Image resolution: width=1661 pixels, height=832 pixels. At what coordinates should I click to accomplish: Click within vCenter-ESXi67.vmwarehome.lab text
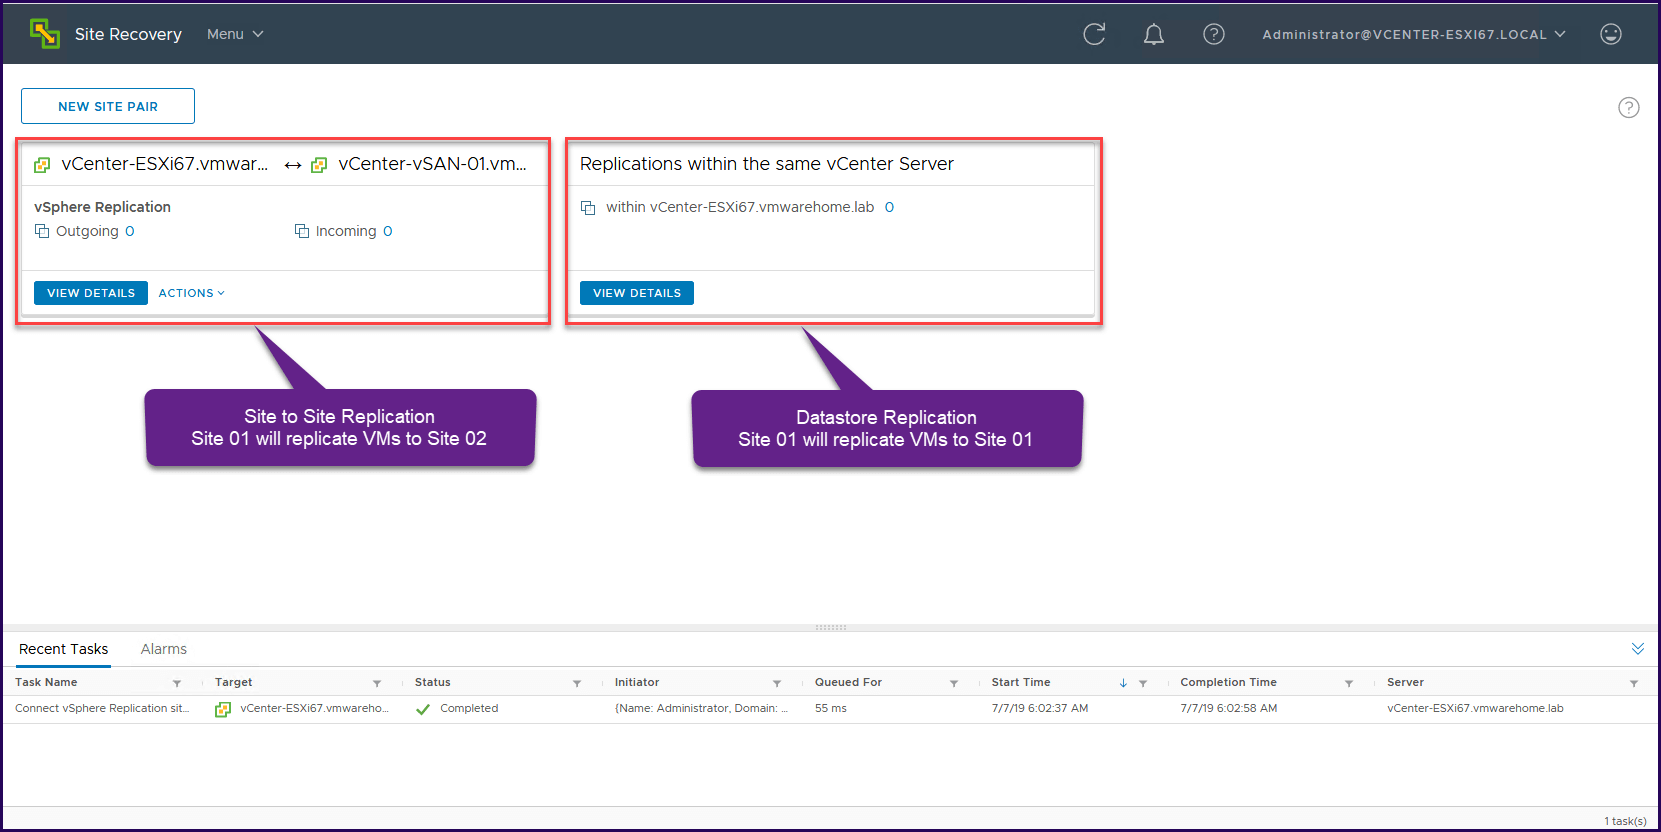740,207
